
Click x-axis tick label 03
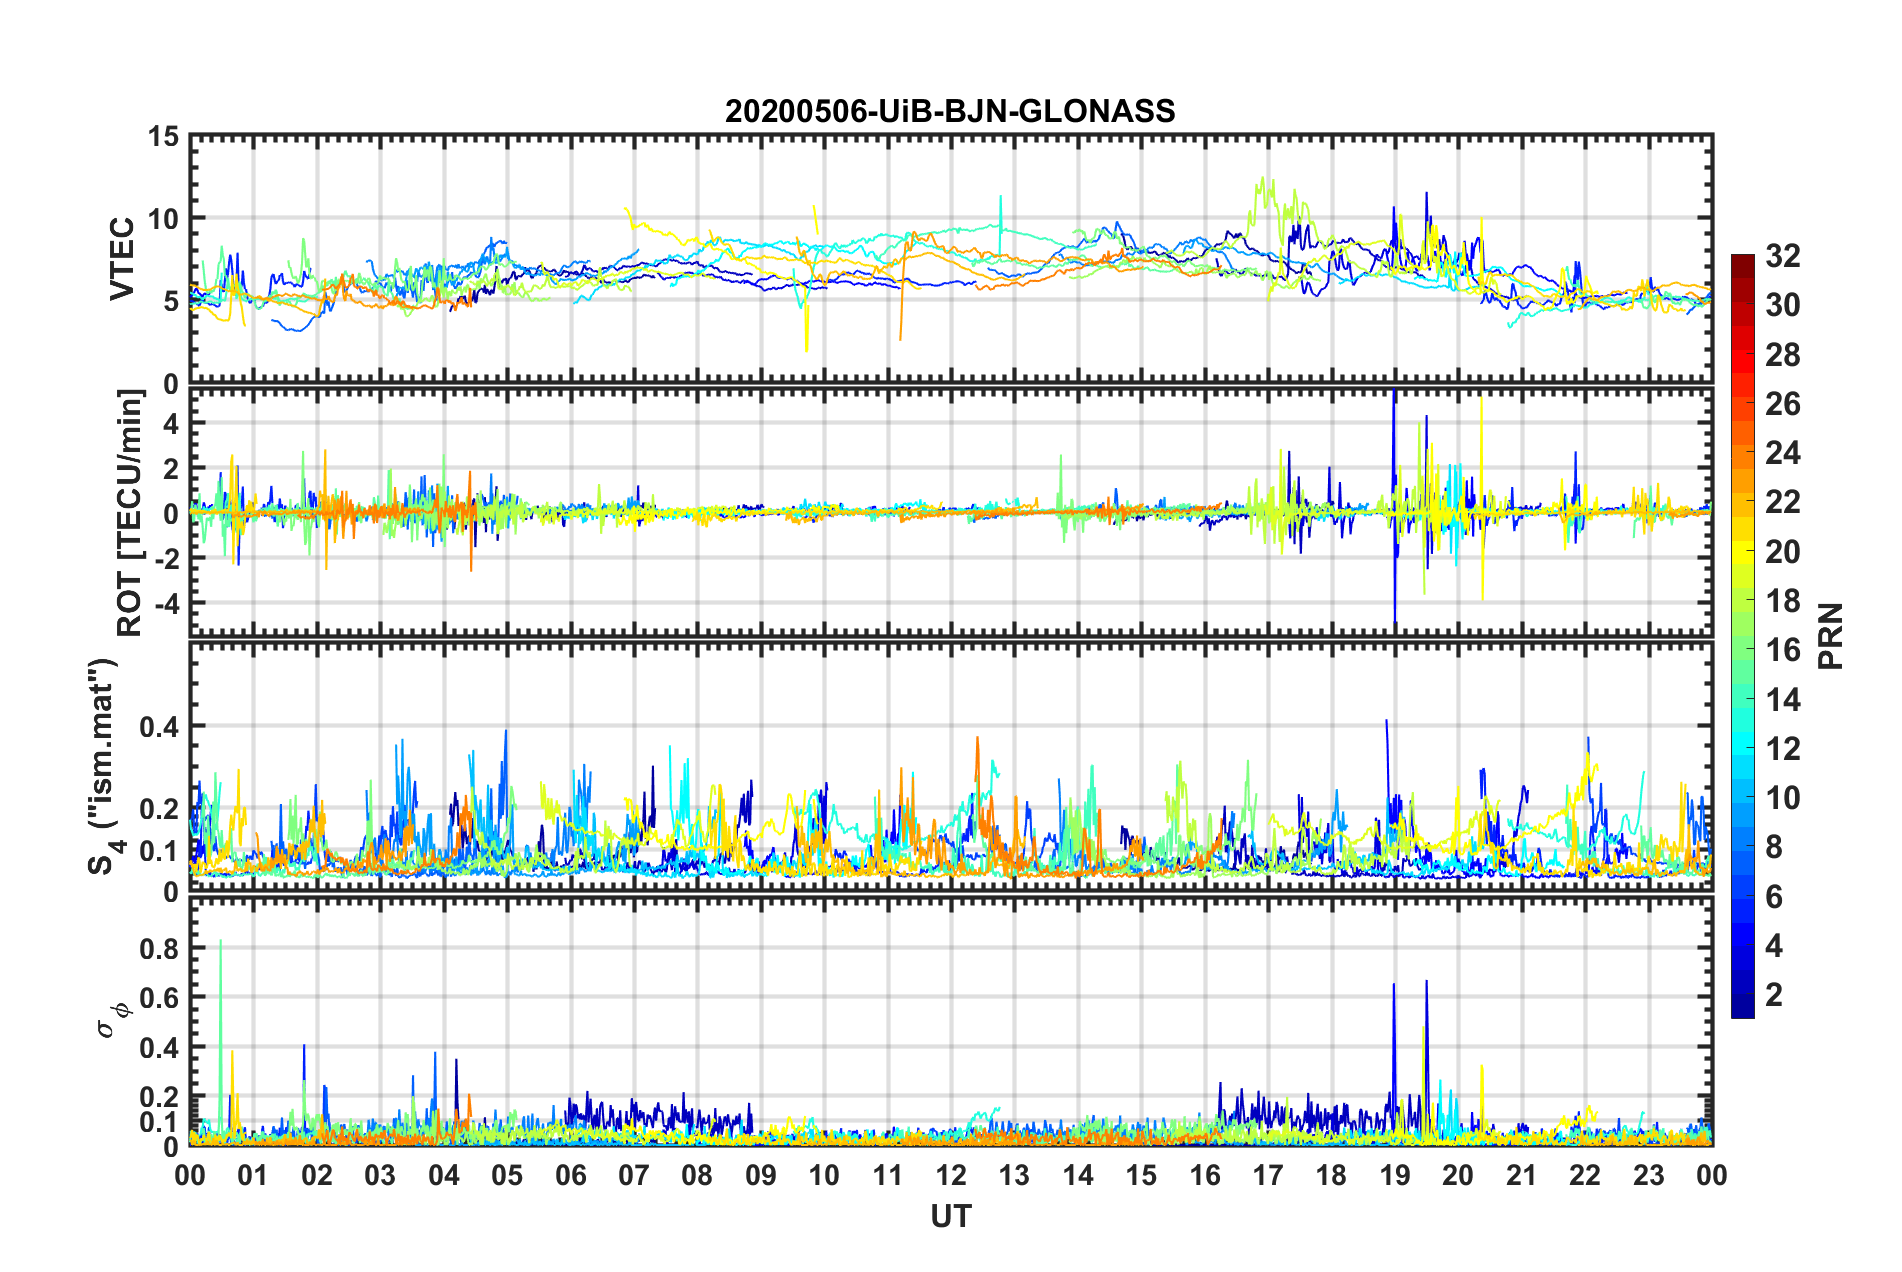(380, 1175)
